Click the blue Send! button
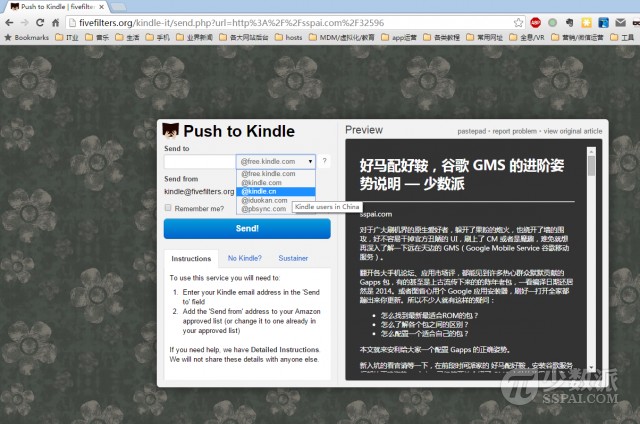 [247, 229]
